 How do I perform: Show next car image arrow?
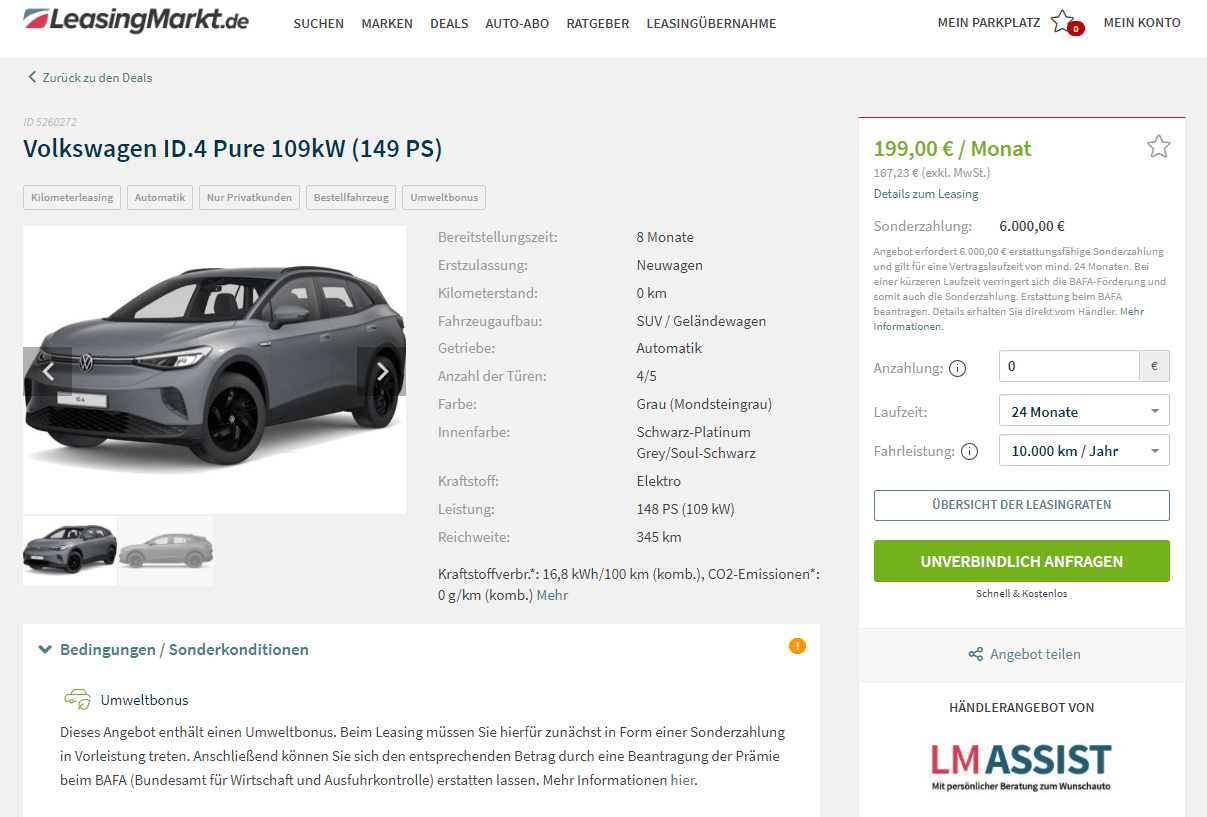381,371
